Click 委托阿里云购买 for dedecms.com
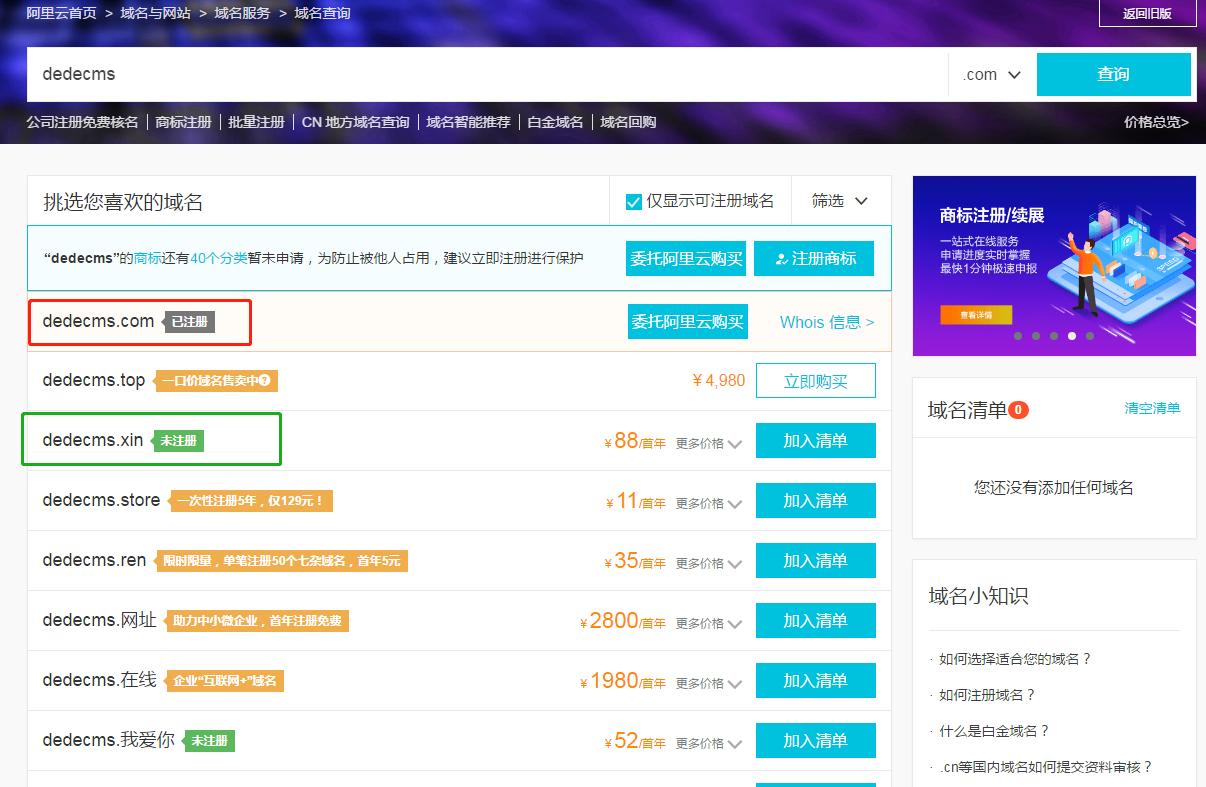1206x787 pixels. click(x=686, y=321)
